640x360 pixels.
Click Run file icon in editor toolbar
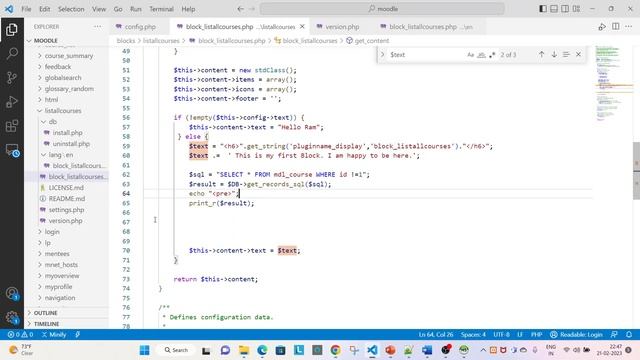(602, 27)
